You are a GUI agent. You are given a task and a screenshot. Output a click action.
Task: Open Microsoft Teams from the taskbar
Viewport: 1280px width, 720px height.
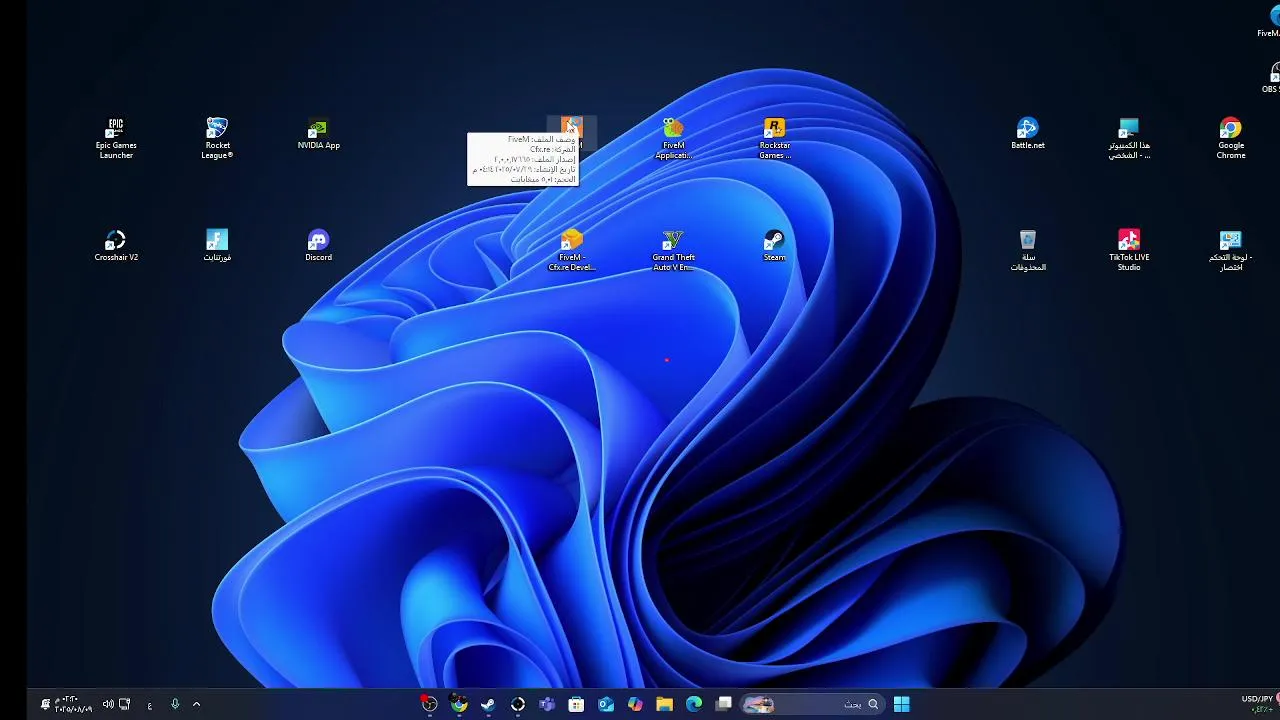coord(547,704)
